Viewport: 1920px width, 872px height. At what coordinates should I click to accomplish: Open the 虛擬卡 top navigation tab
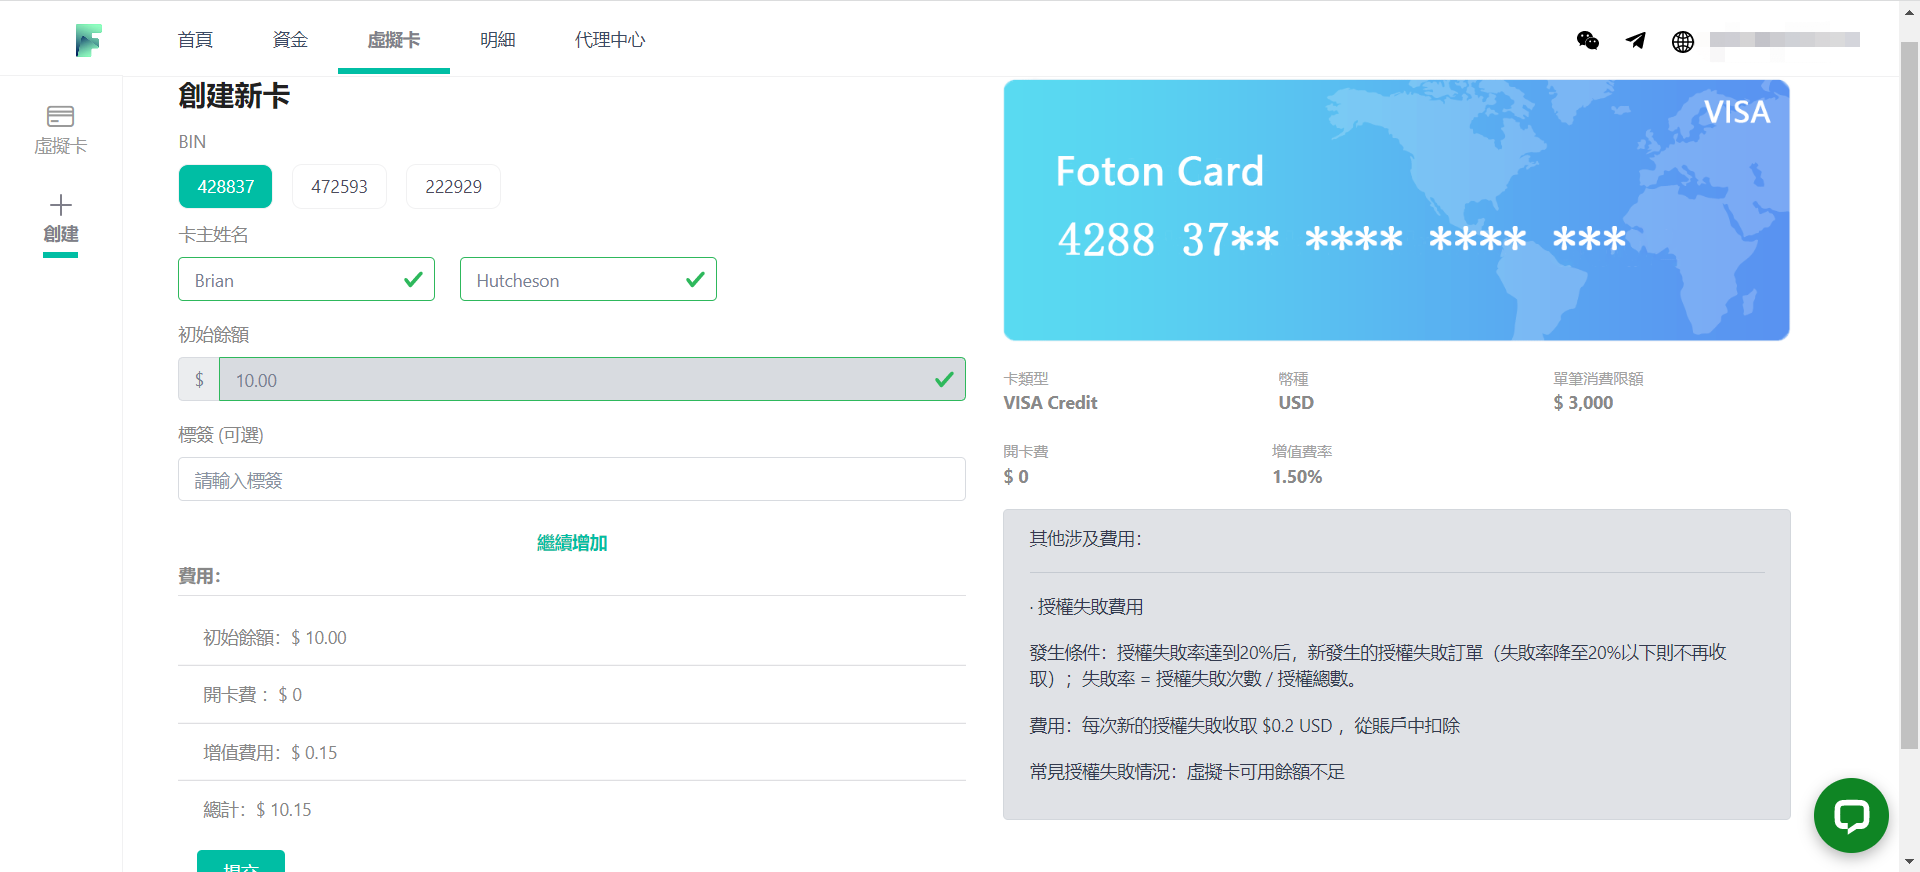point(394,40)
